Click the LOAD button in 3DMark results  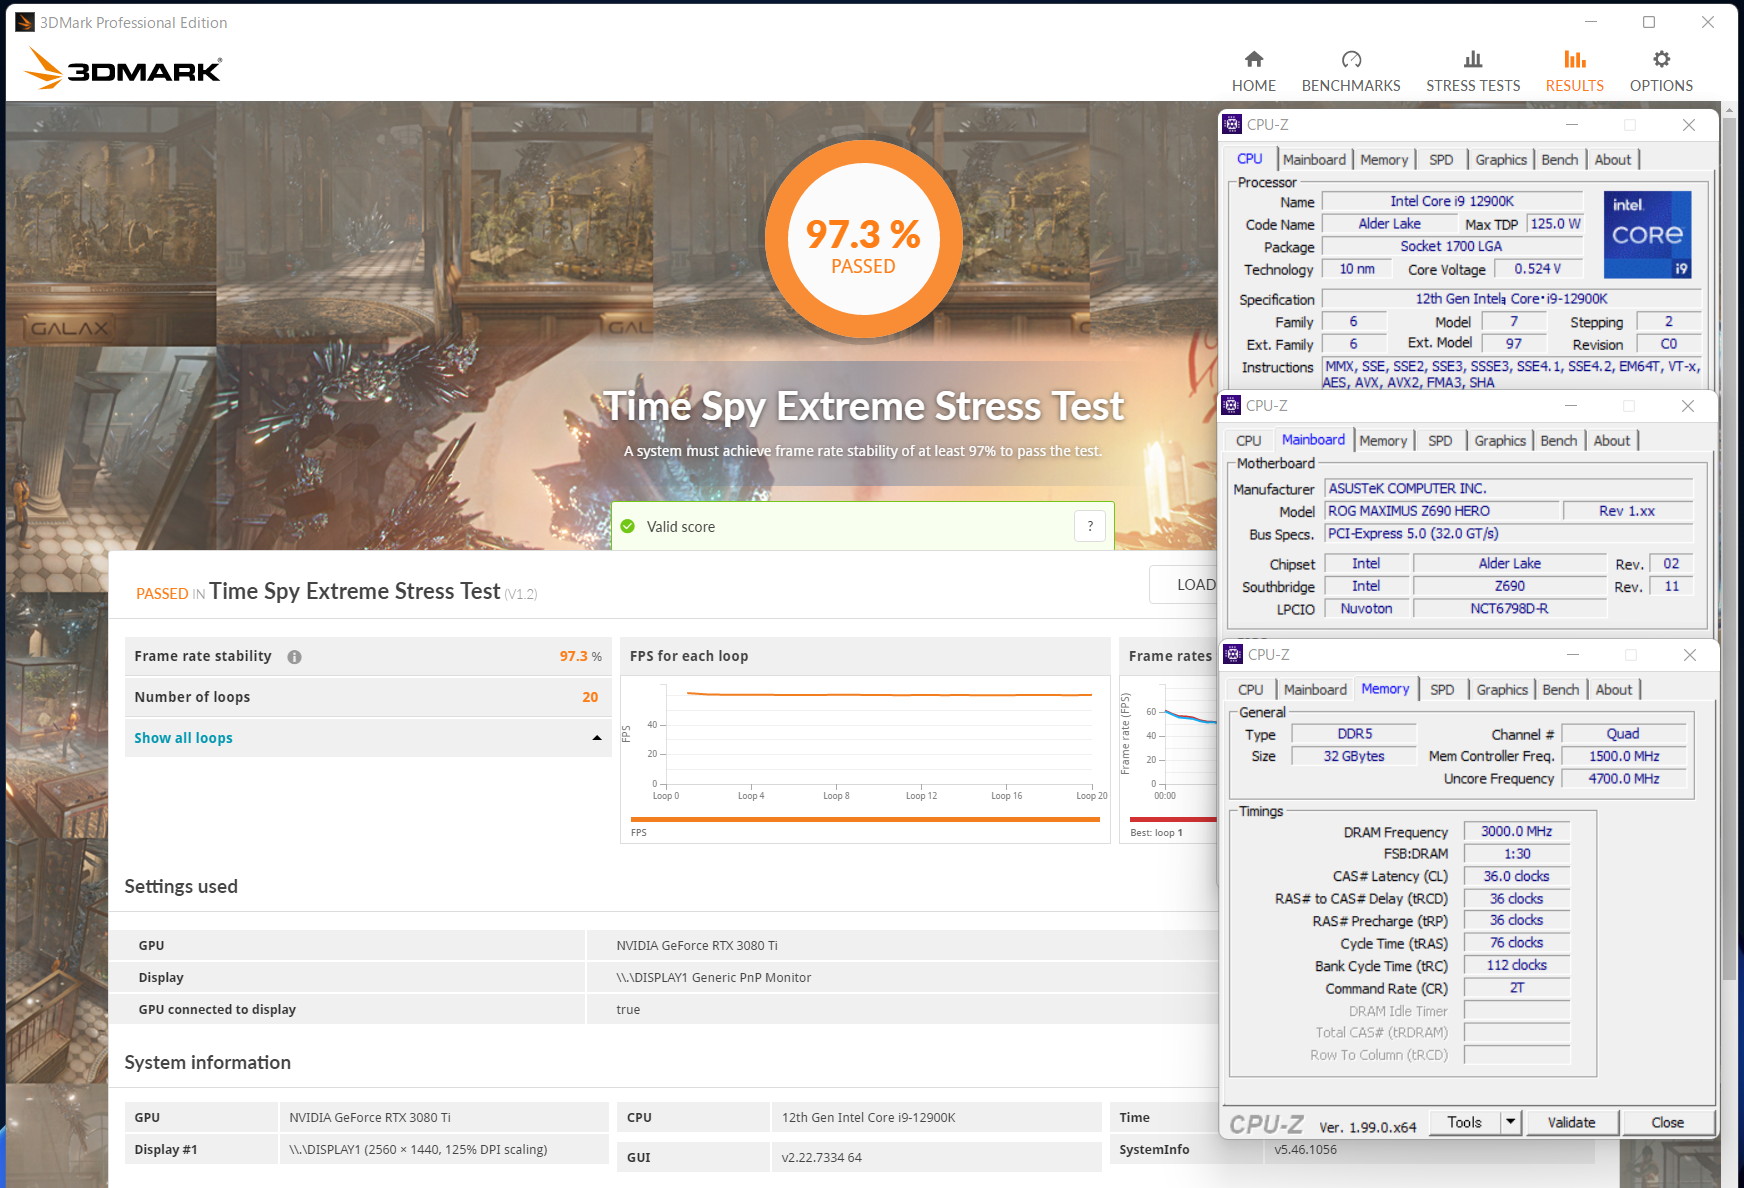1184,585
